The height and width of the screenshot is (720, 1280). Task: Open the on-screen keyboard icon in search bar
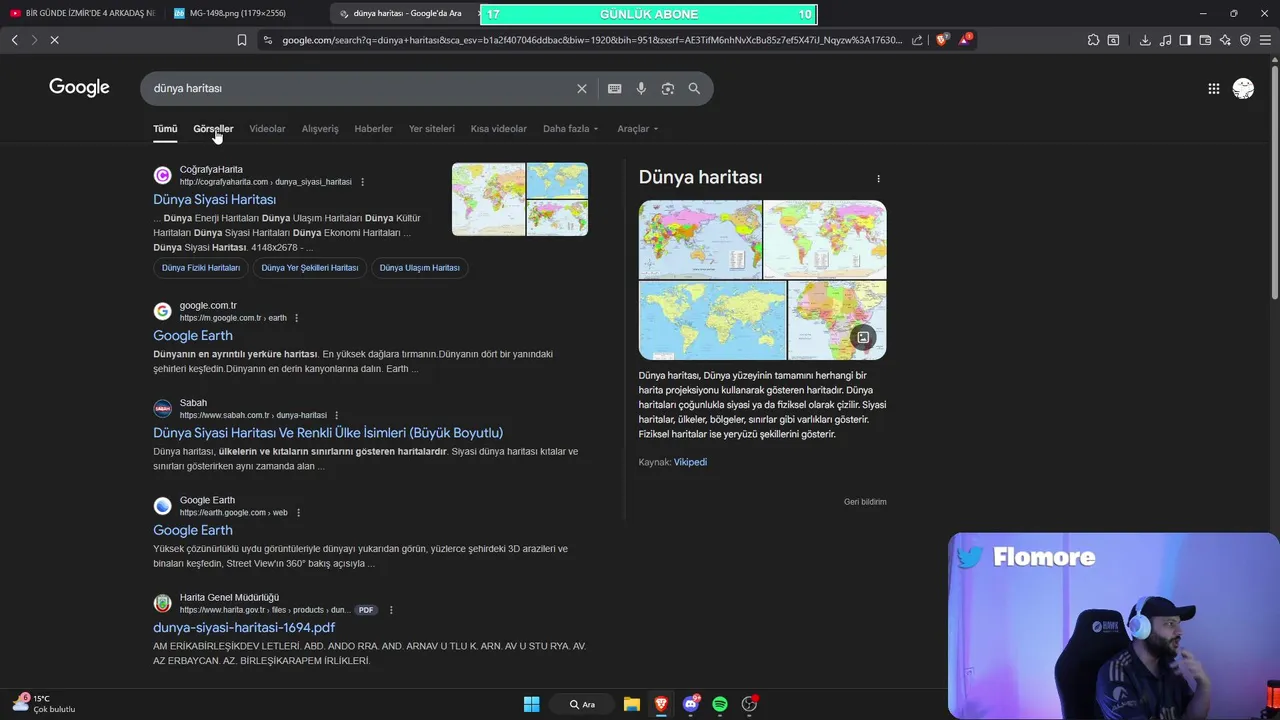pos(615,88)
